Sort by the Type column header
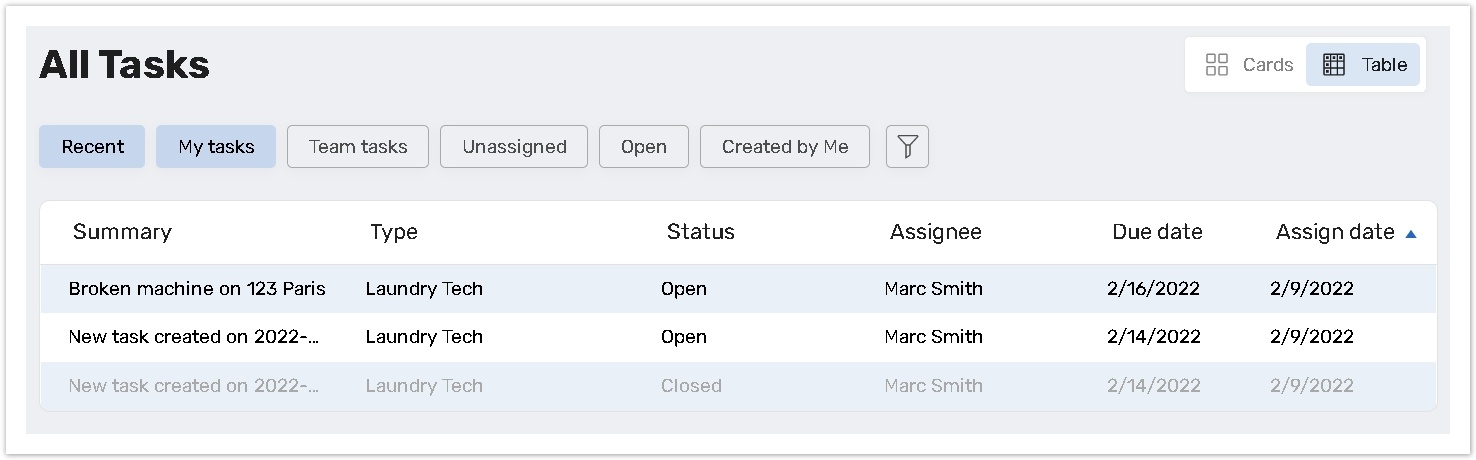 (394, 233)
